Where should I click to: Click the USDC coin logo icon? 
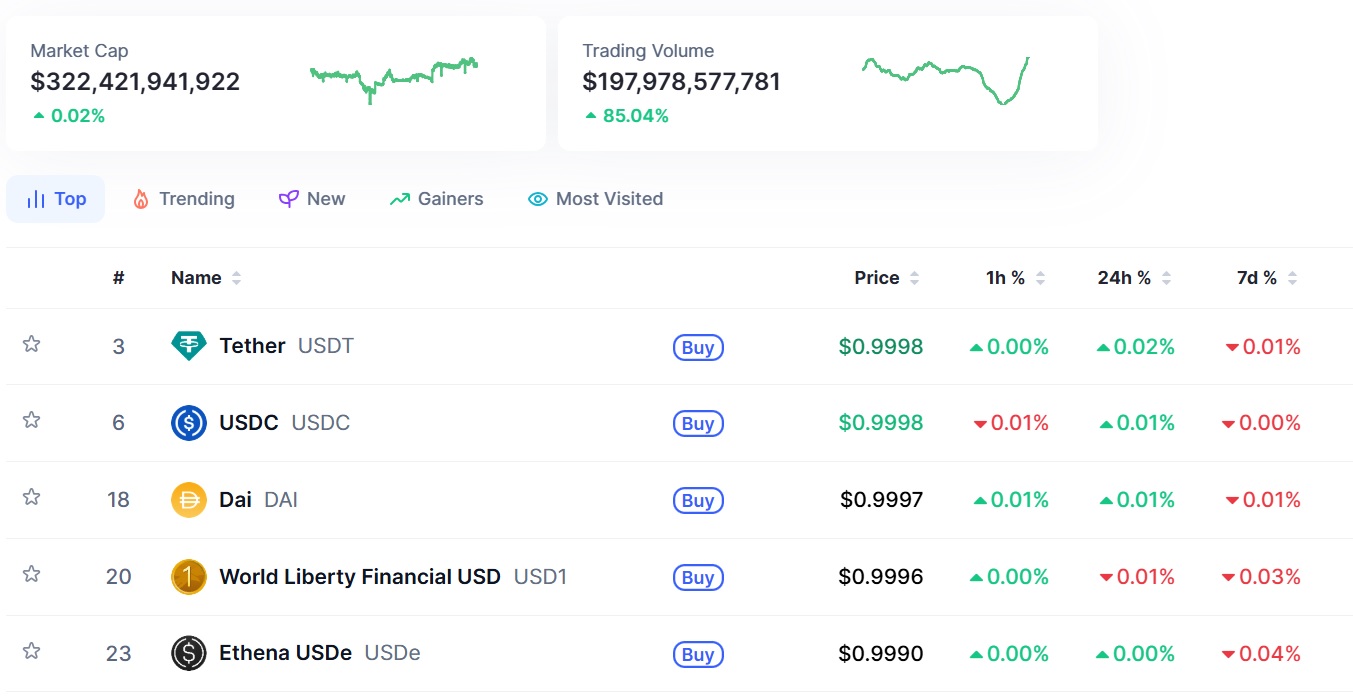189,423
